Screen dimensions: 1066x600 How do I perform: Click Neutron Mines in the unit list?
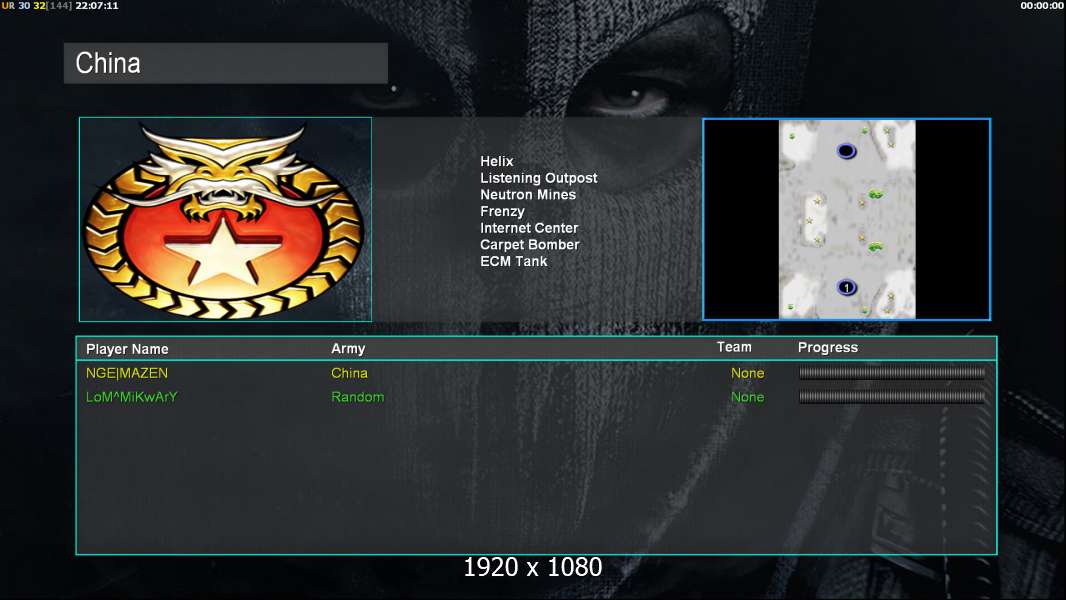tap(528, 194)
